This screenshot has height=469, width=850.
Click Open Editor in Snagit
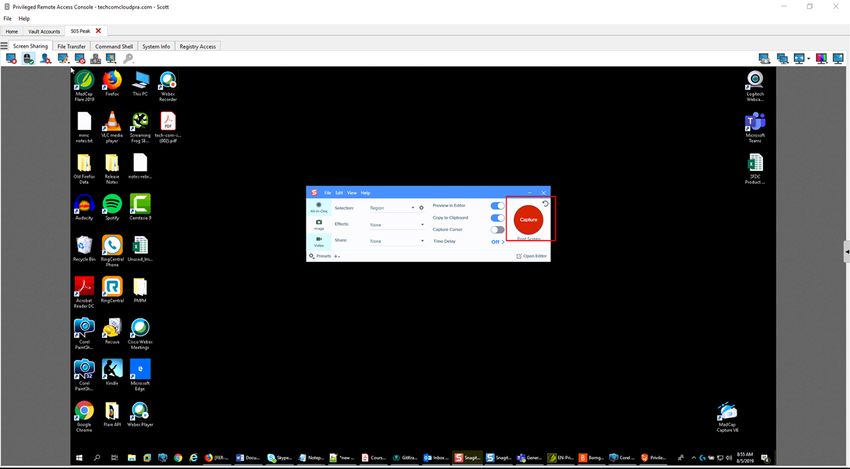pos(531,256)
